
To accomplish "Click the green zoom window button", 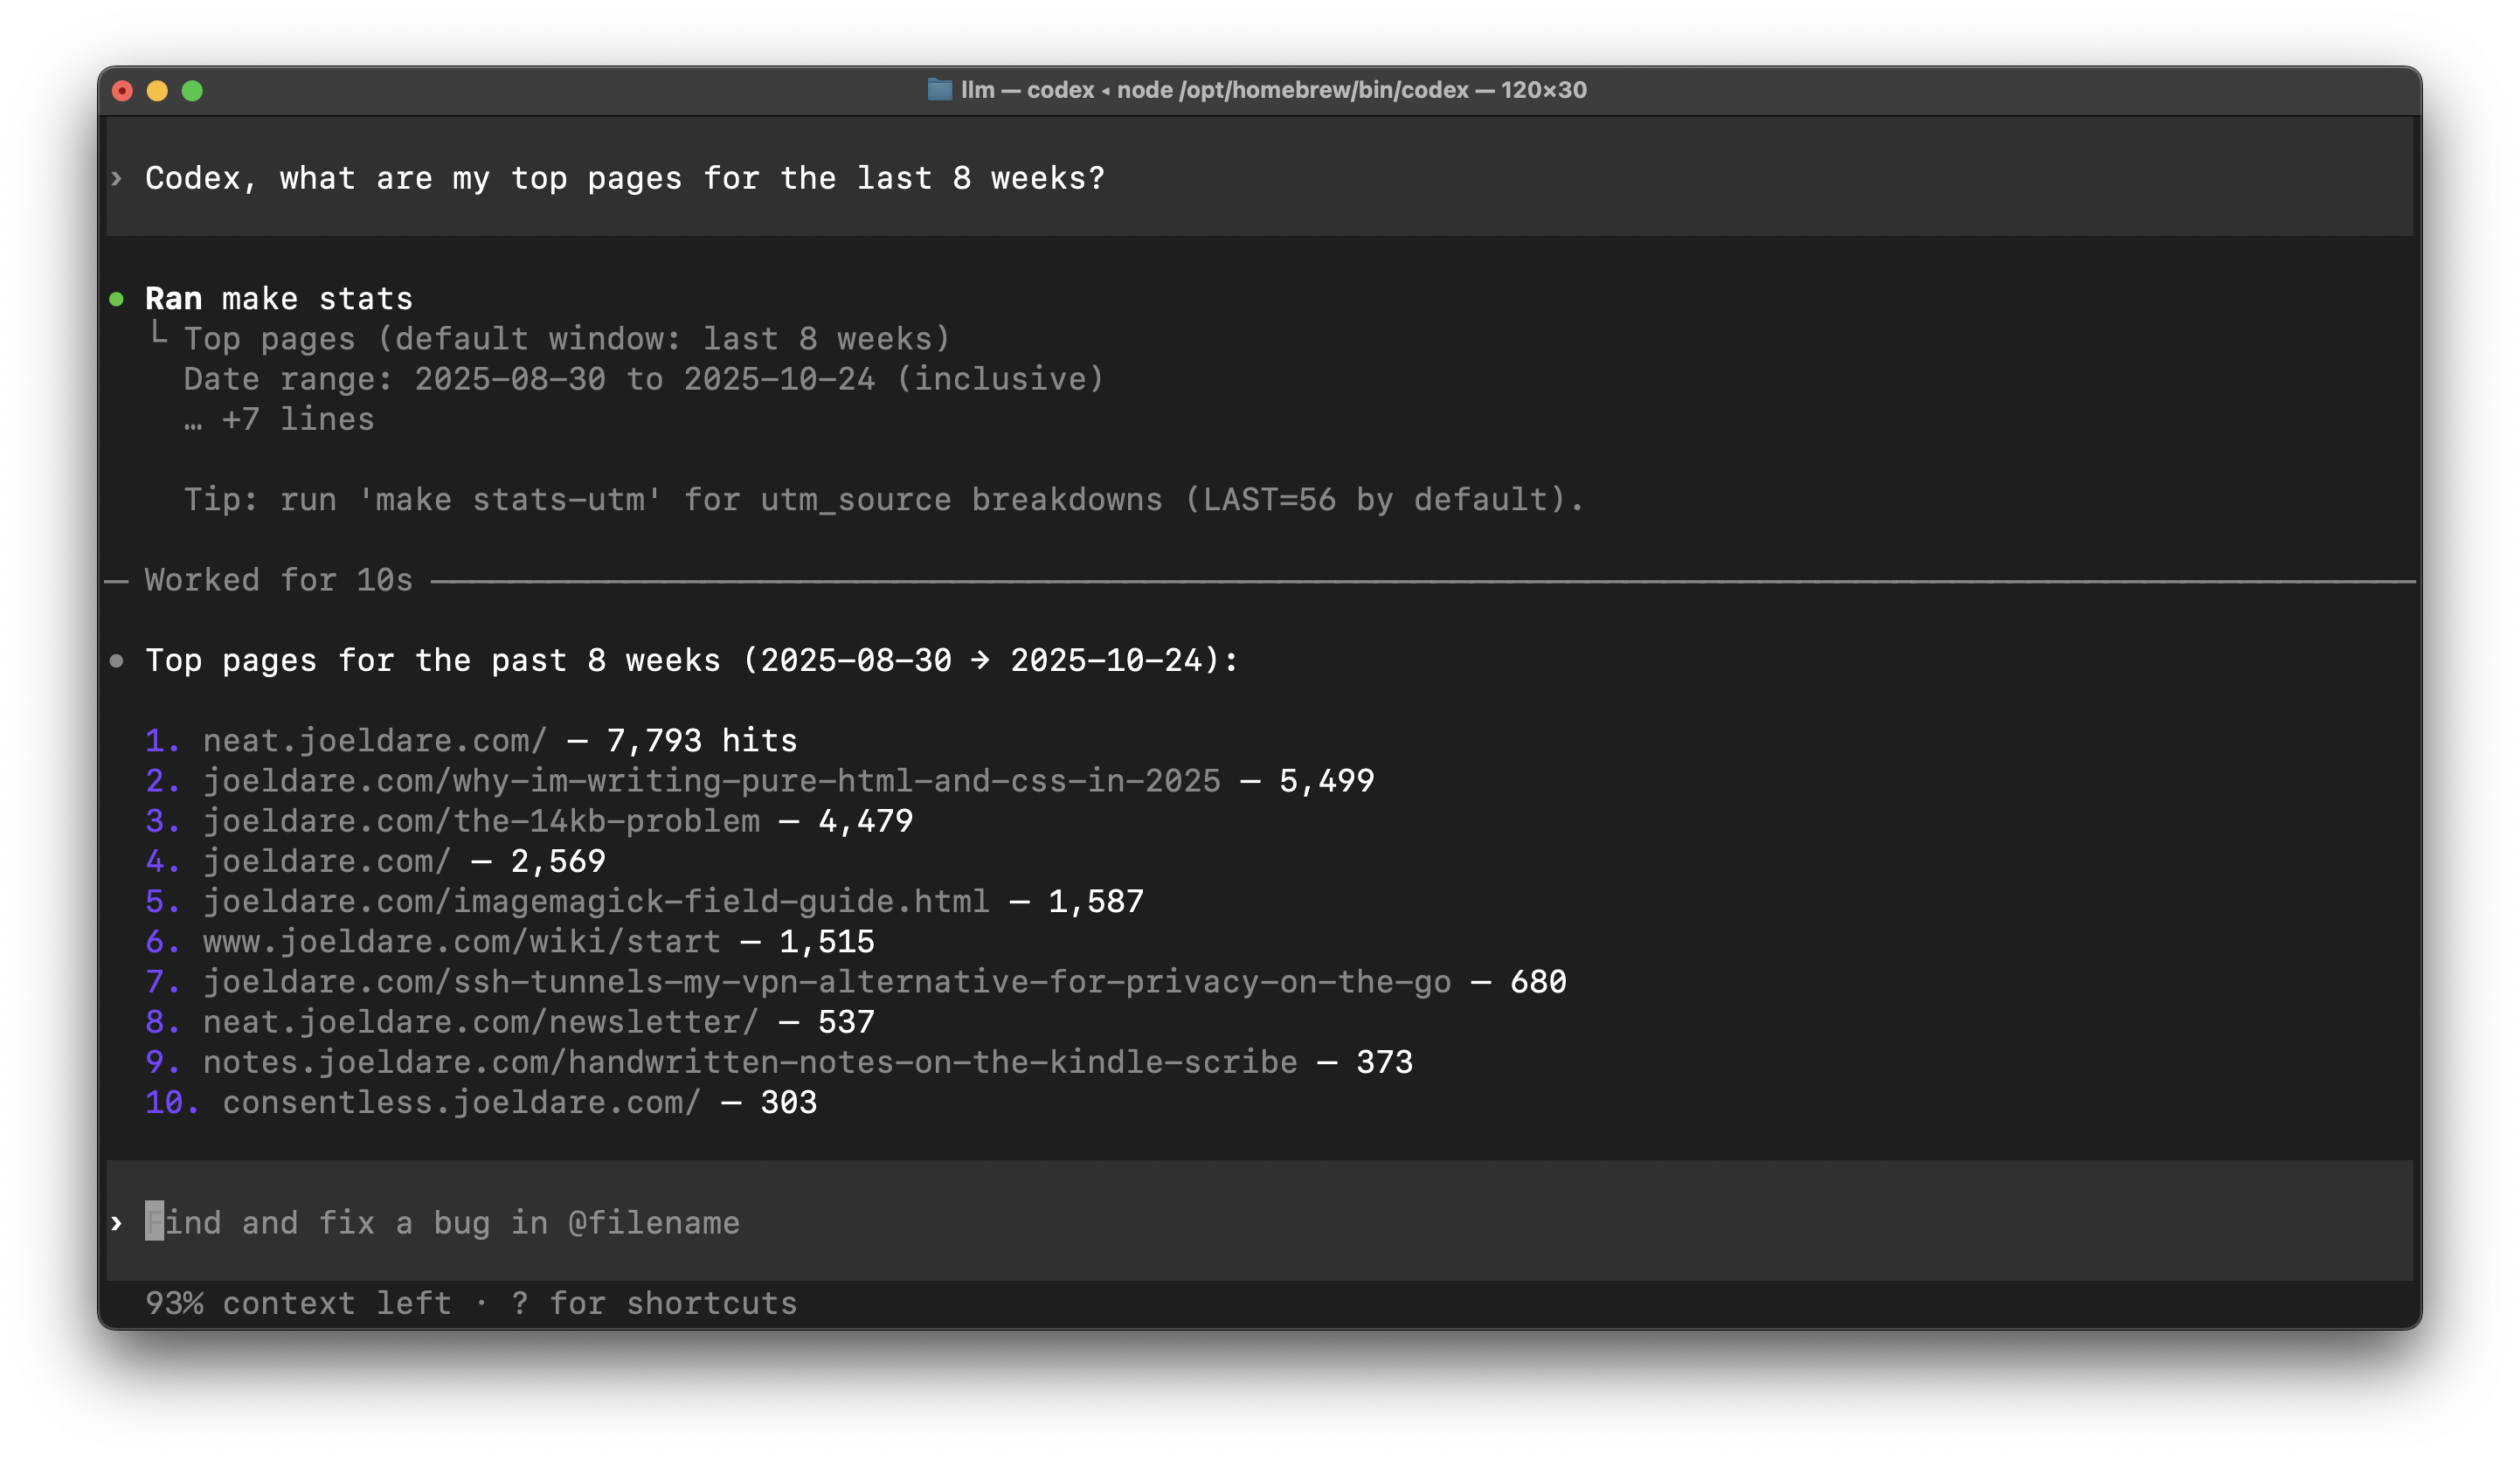I will pyautogui.click(x=192, y=91).
